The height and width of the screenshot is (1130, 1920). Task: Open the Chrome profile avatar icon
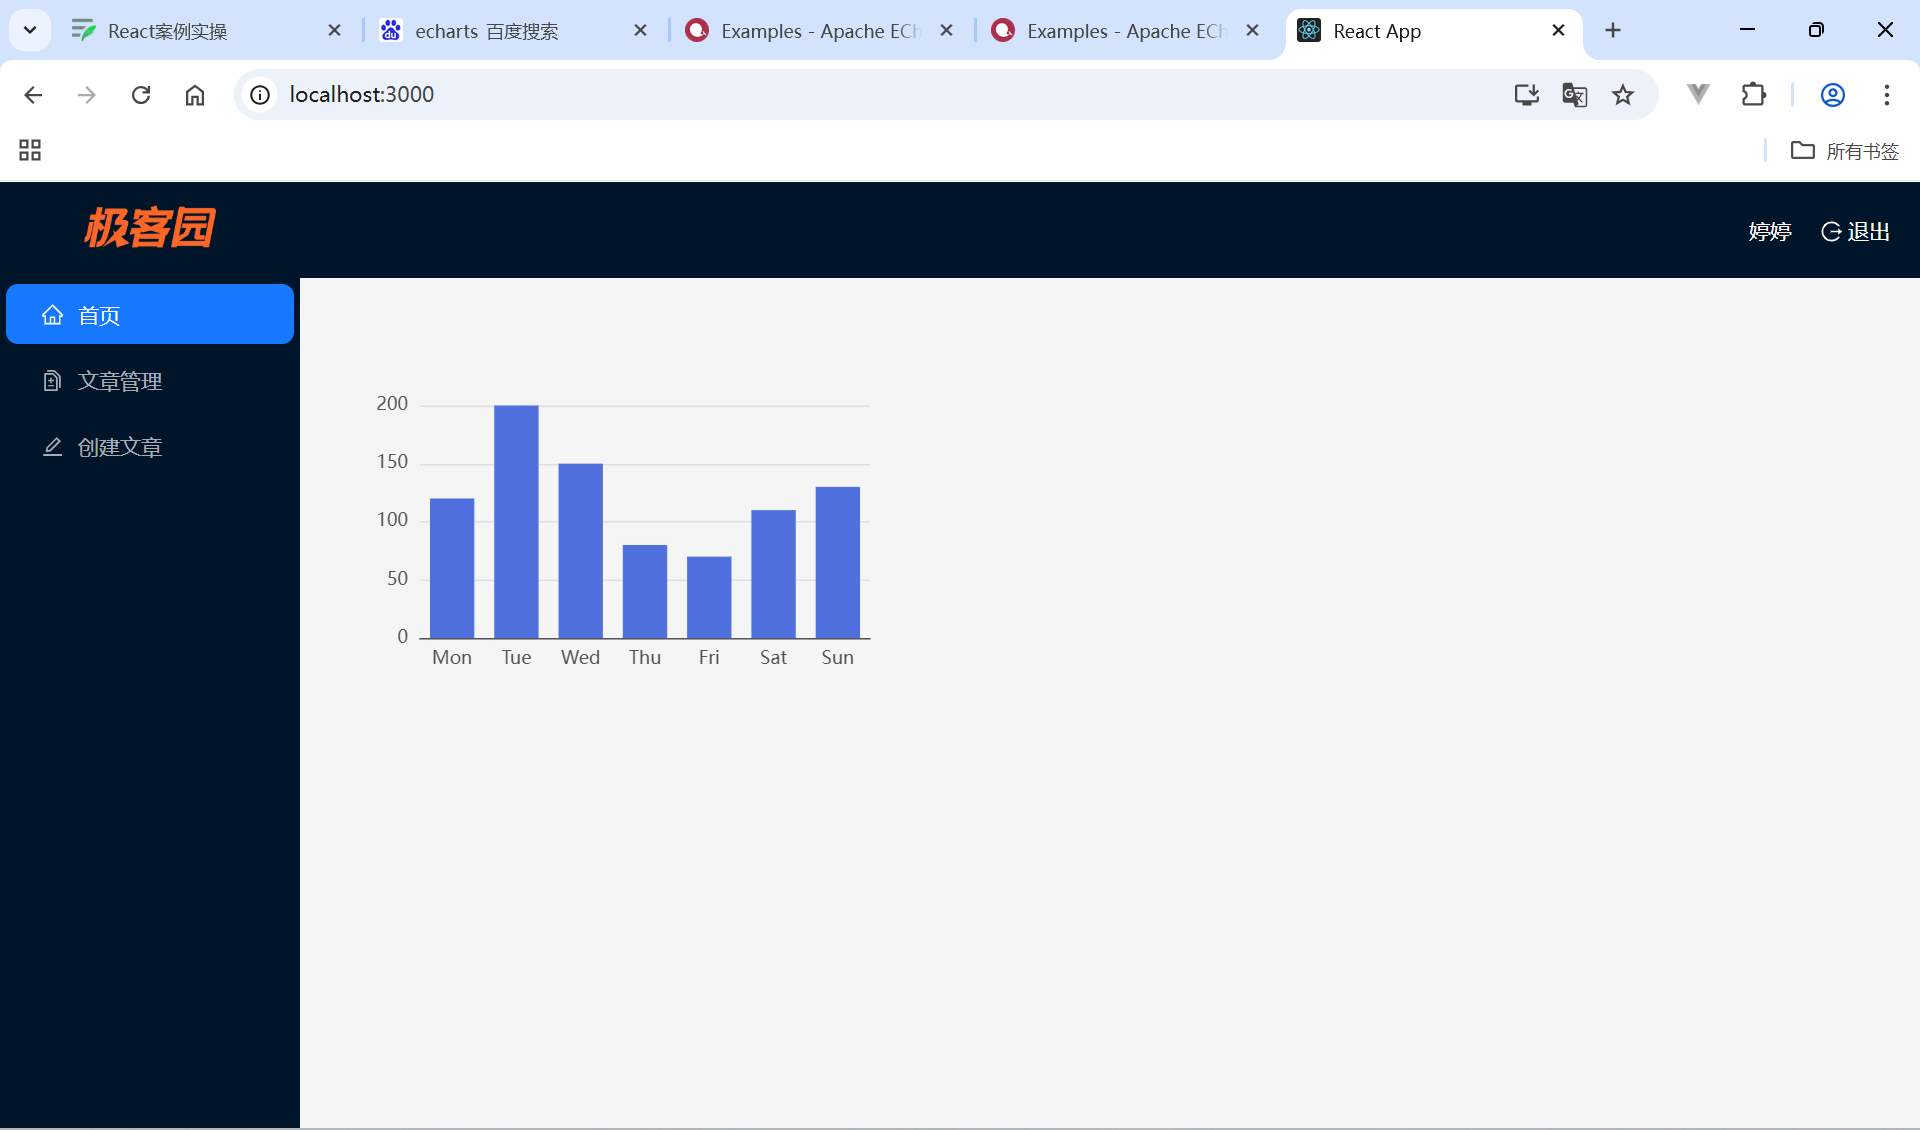coord(1832,95)
